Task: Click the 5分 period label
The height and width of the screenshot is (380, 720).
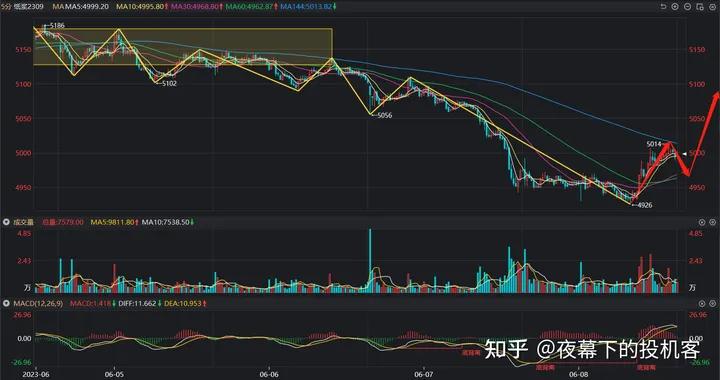Action: (x=6, y=7)
